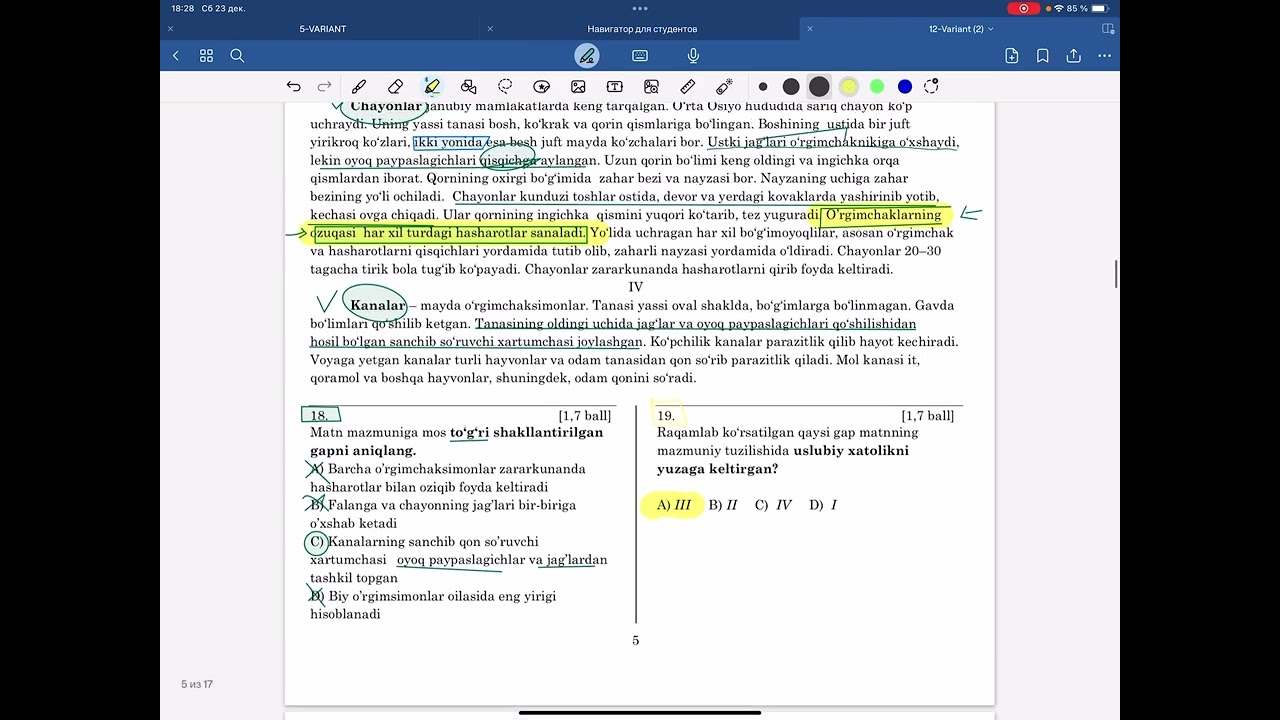Open the three-dot more options menu
The image size is (1280, 720).
coord(1104,56)
